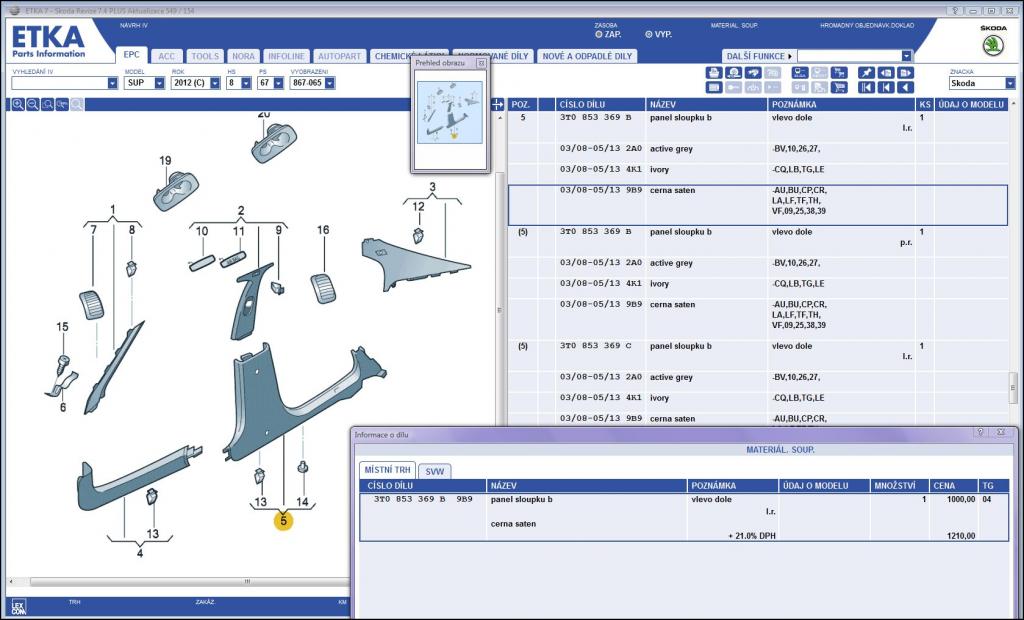Screen dimensions: 1024x620
Task: Click the print icon in the toolbar
Action: 714,73
